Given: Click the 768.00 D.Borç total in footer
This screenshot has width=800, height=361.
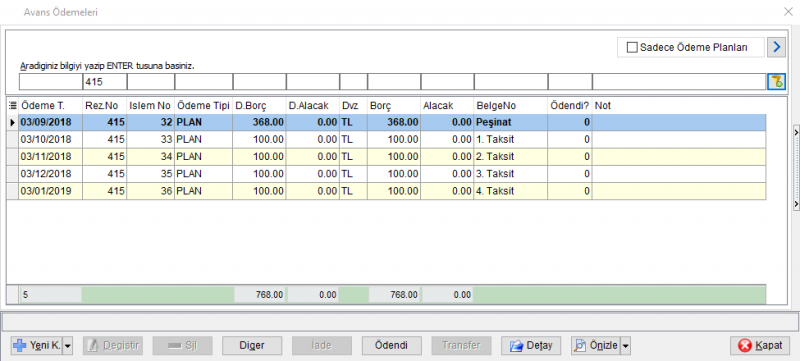Looking at the screenshot, I should click(x=260, y=295).
